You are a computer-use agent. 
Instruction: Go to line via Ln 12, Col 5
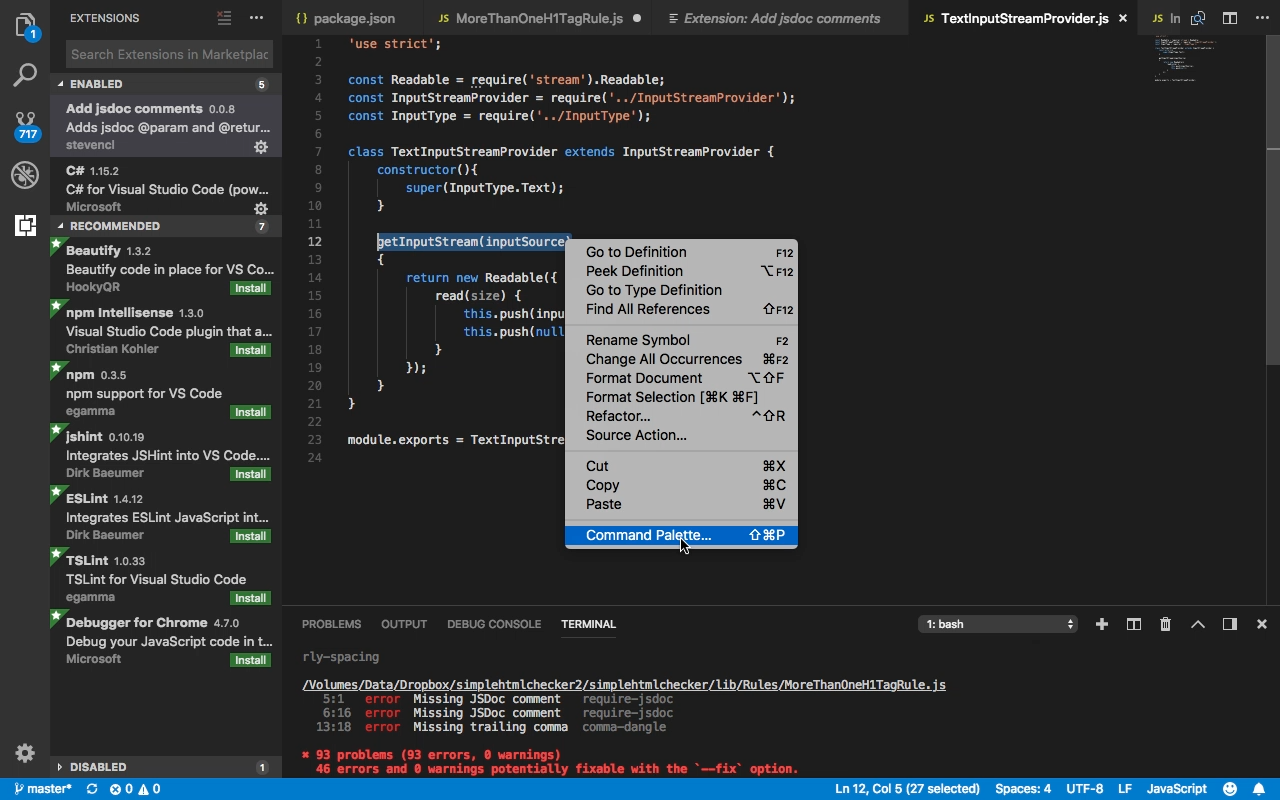tap(908, 789)
